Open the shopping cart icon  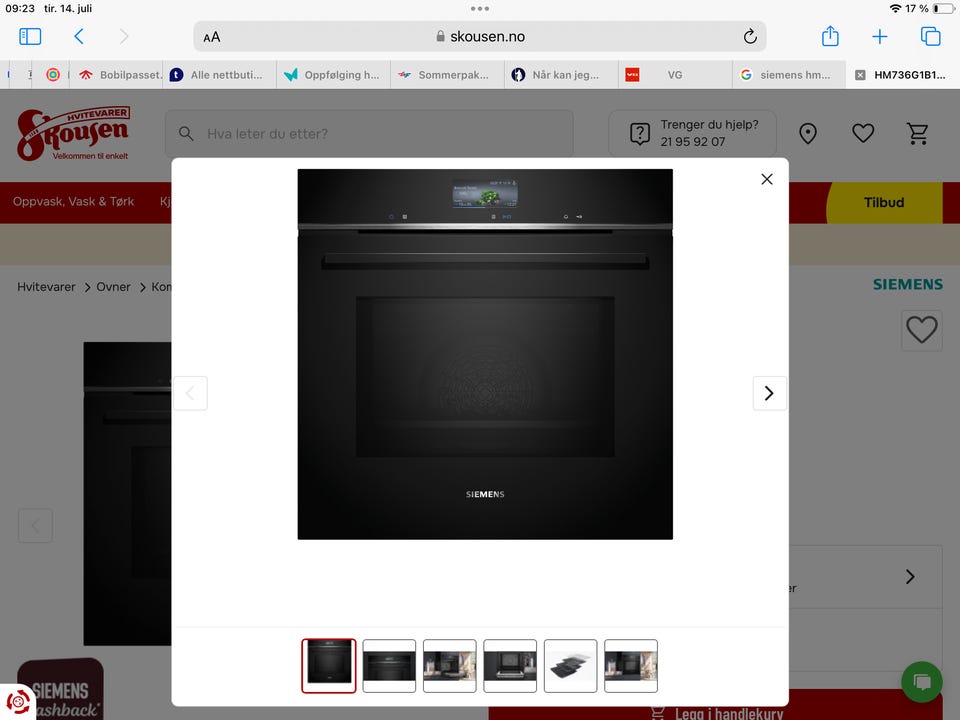[x=917, y=133]
